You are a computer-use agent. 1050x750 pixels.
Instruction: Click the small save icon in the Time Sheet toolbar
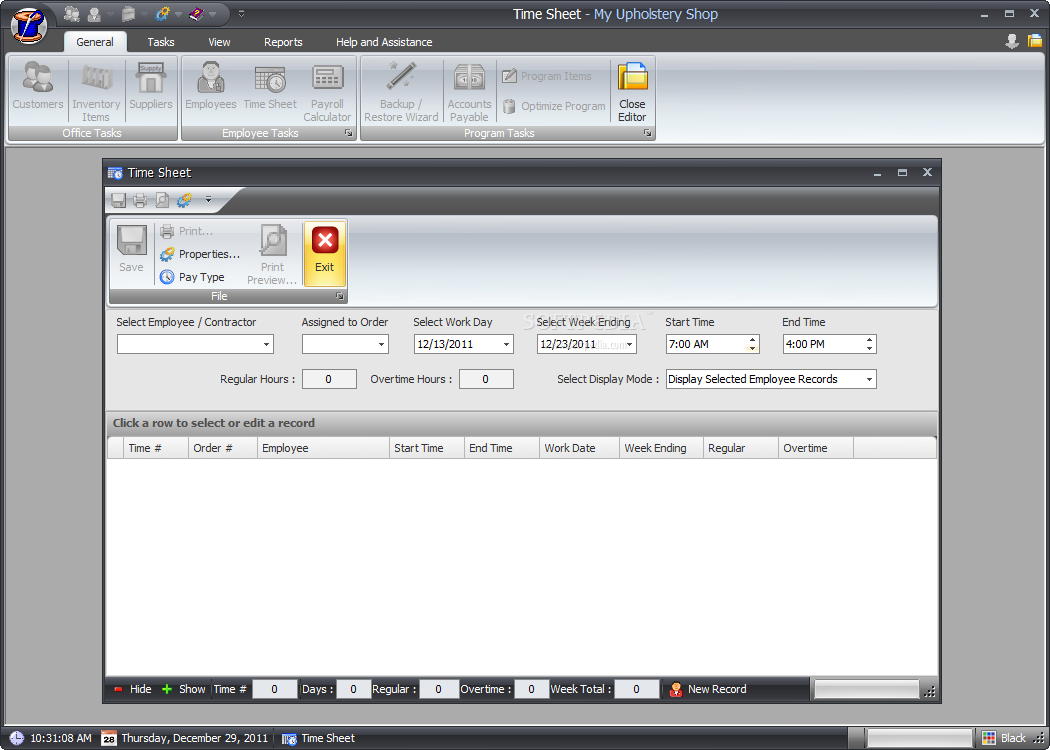point(119,200)
